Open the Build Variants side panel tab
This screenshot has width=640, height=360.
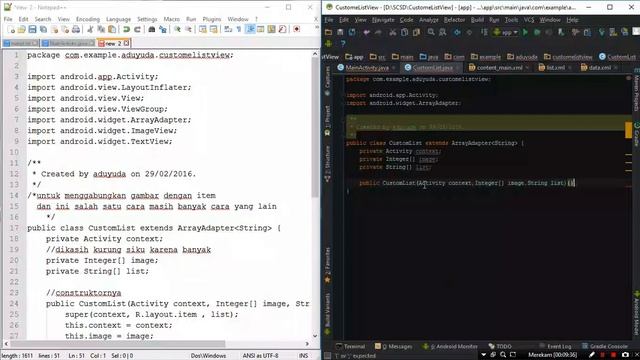click(x=327, y=314)
